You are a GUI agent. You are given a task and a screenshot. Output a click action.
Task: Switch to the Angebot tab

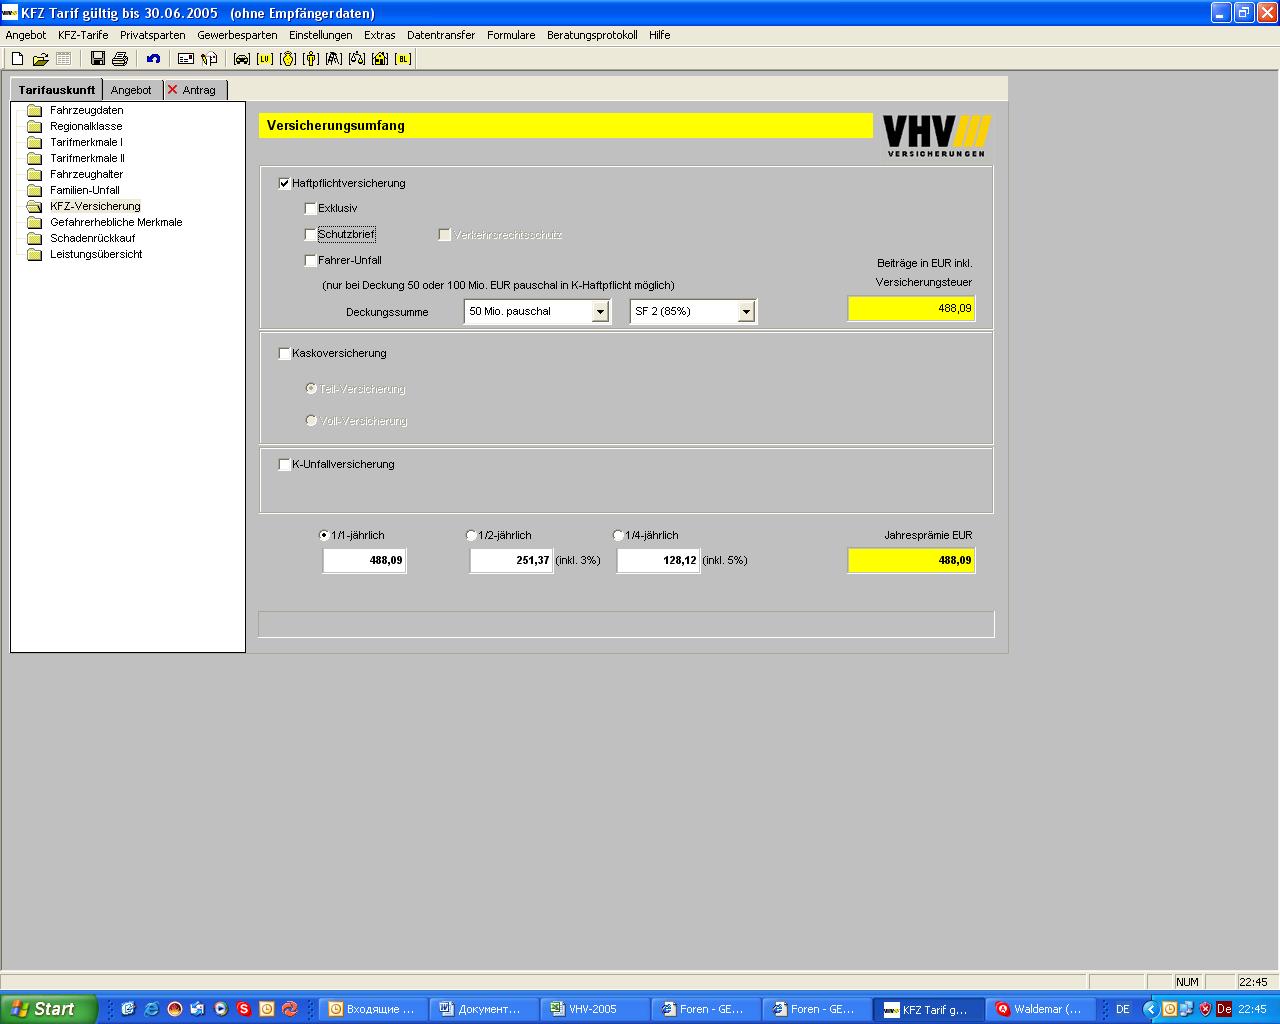(x=131, y=90)
